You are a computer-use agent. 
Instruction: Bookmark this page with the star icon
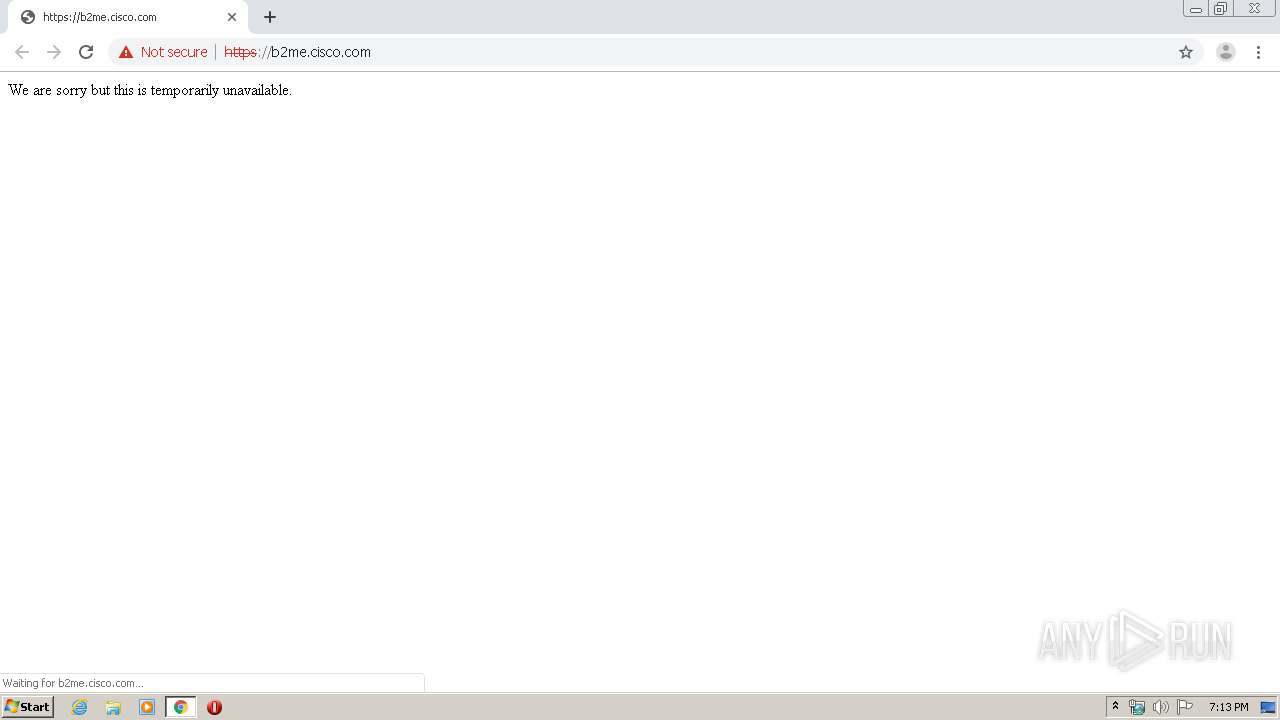coord(1186,52)
